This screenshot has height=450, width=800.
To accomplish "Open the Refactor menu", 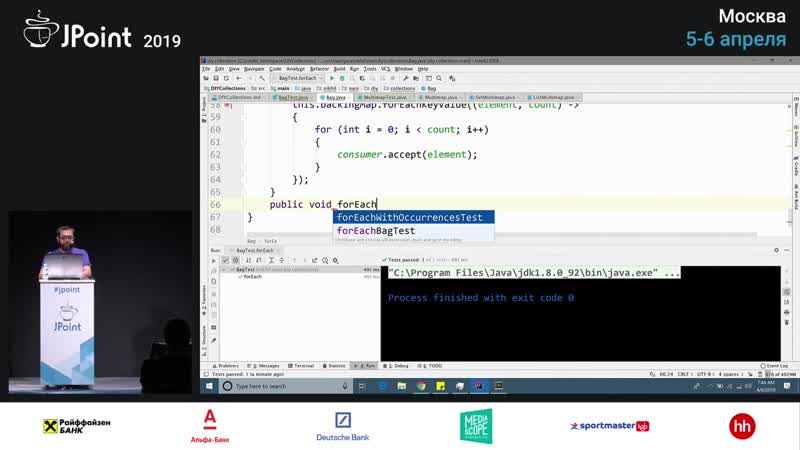I will coord(320,69).
